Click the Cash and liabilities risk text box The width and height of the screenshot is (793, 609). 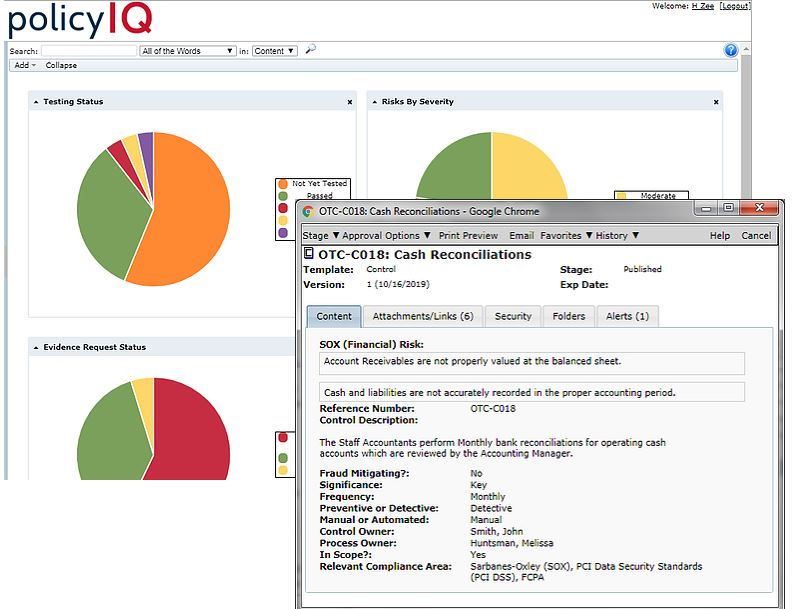pyautogui.click(x=532, y=393)
